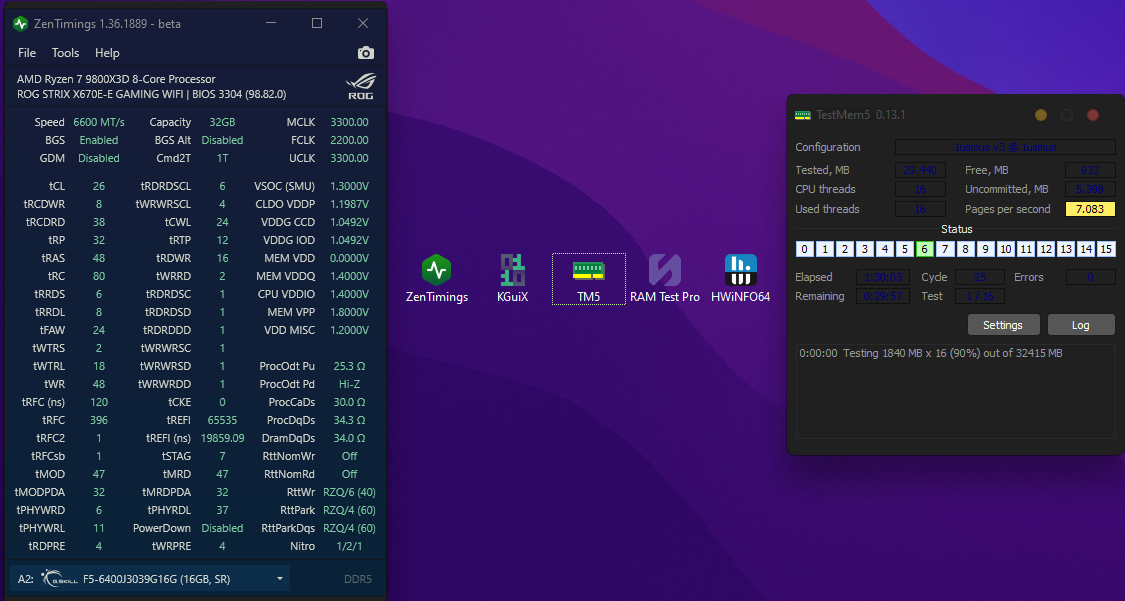Click TestMem5 title bar memory icon
The width and height of the screenshot is (1125, 601).
pos(803,115)
